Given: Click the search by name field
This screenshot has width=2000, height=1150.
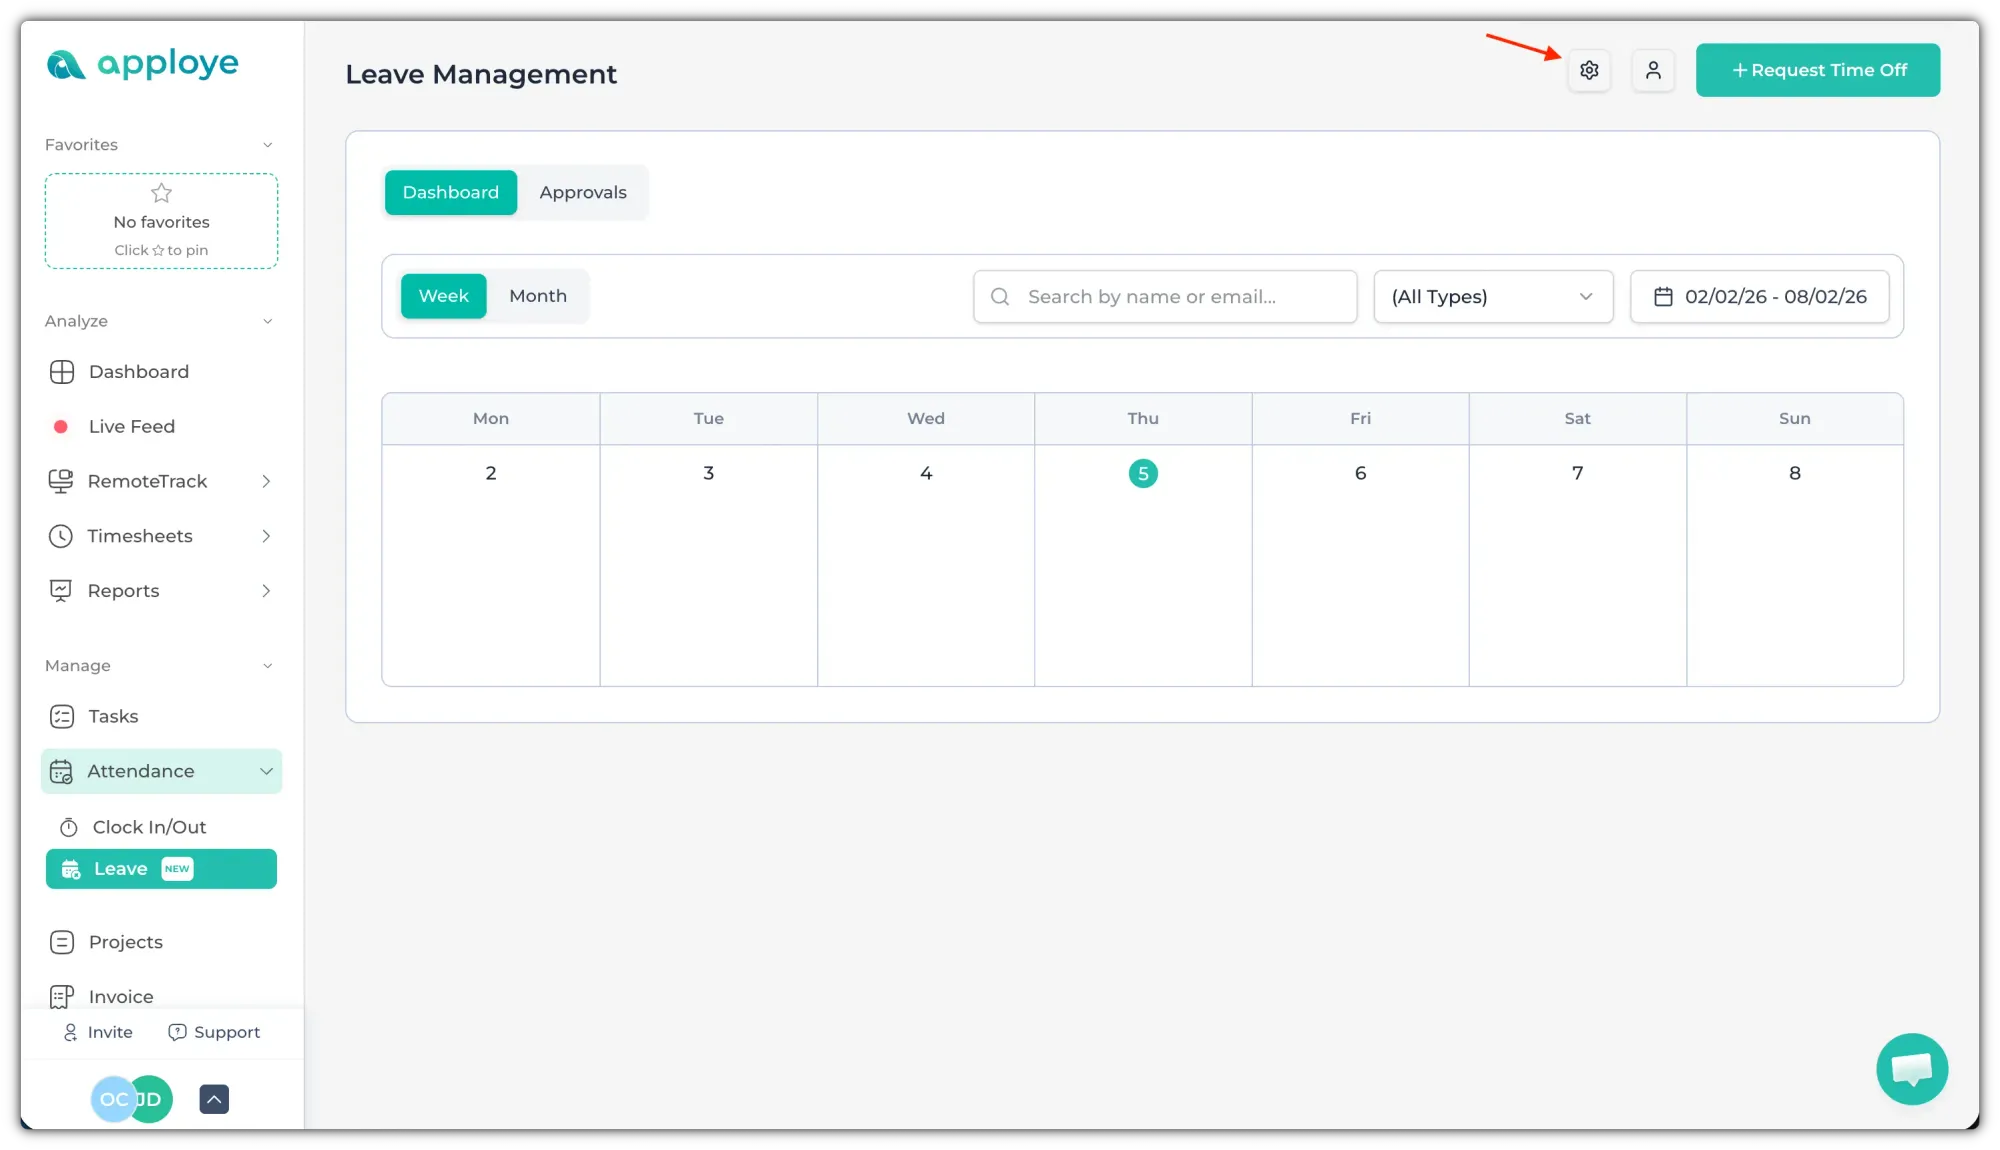Looking at the screenshot, I should [1164, 297].
